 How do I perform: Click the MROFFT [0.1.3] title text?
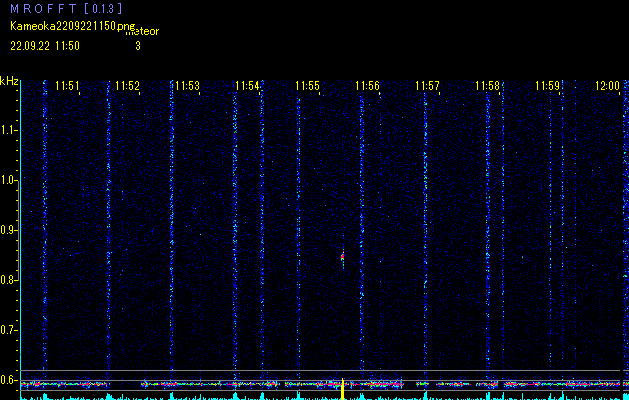click(x=66, y=8)
